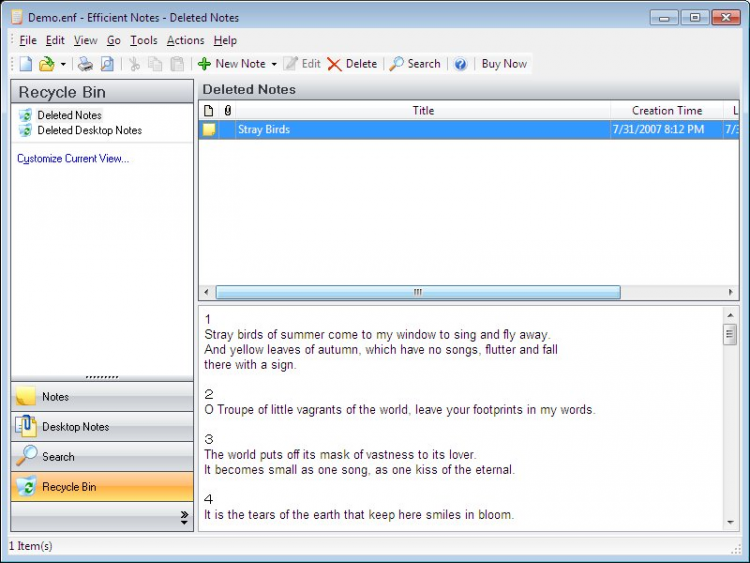Click the Print Preview icon
This screenshot has height=563, width=750.
(107, 64)
